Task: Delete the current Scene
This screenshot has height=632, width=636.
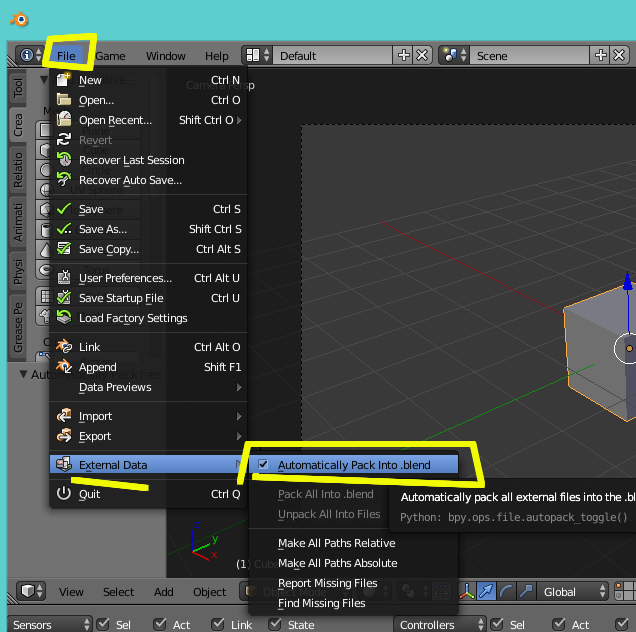Action: tap(619, 55)
